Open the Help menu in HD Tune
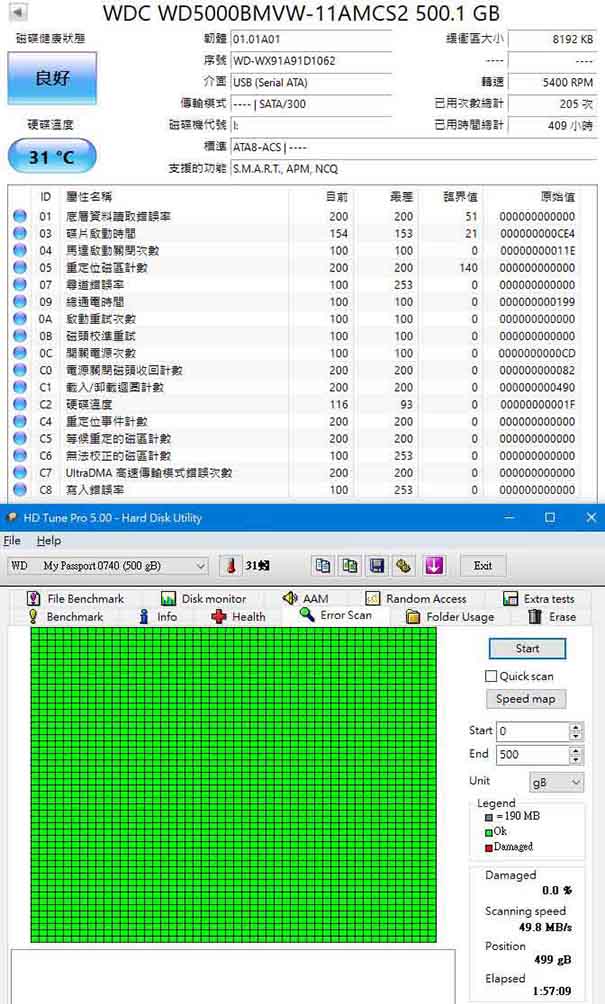The width and height of the screenshot is (605, 1004). pyautogui.click(x=49, y=540)
